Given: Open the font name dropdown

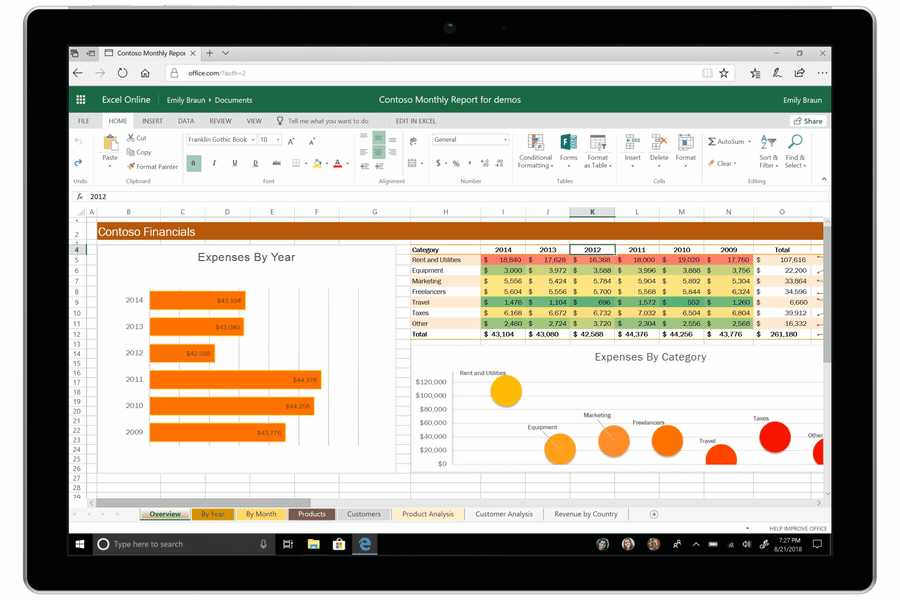Looking at the screenshot, I should 253,141.
